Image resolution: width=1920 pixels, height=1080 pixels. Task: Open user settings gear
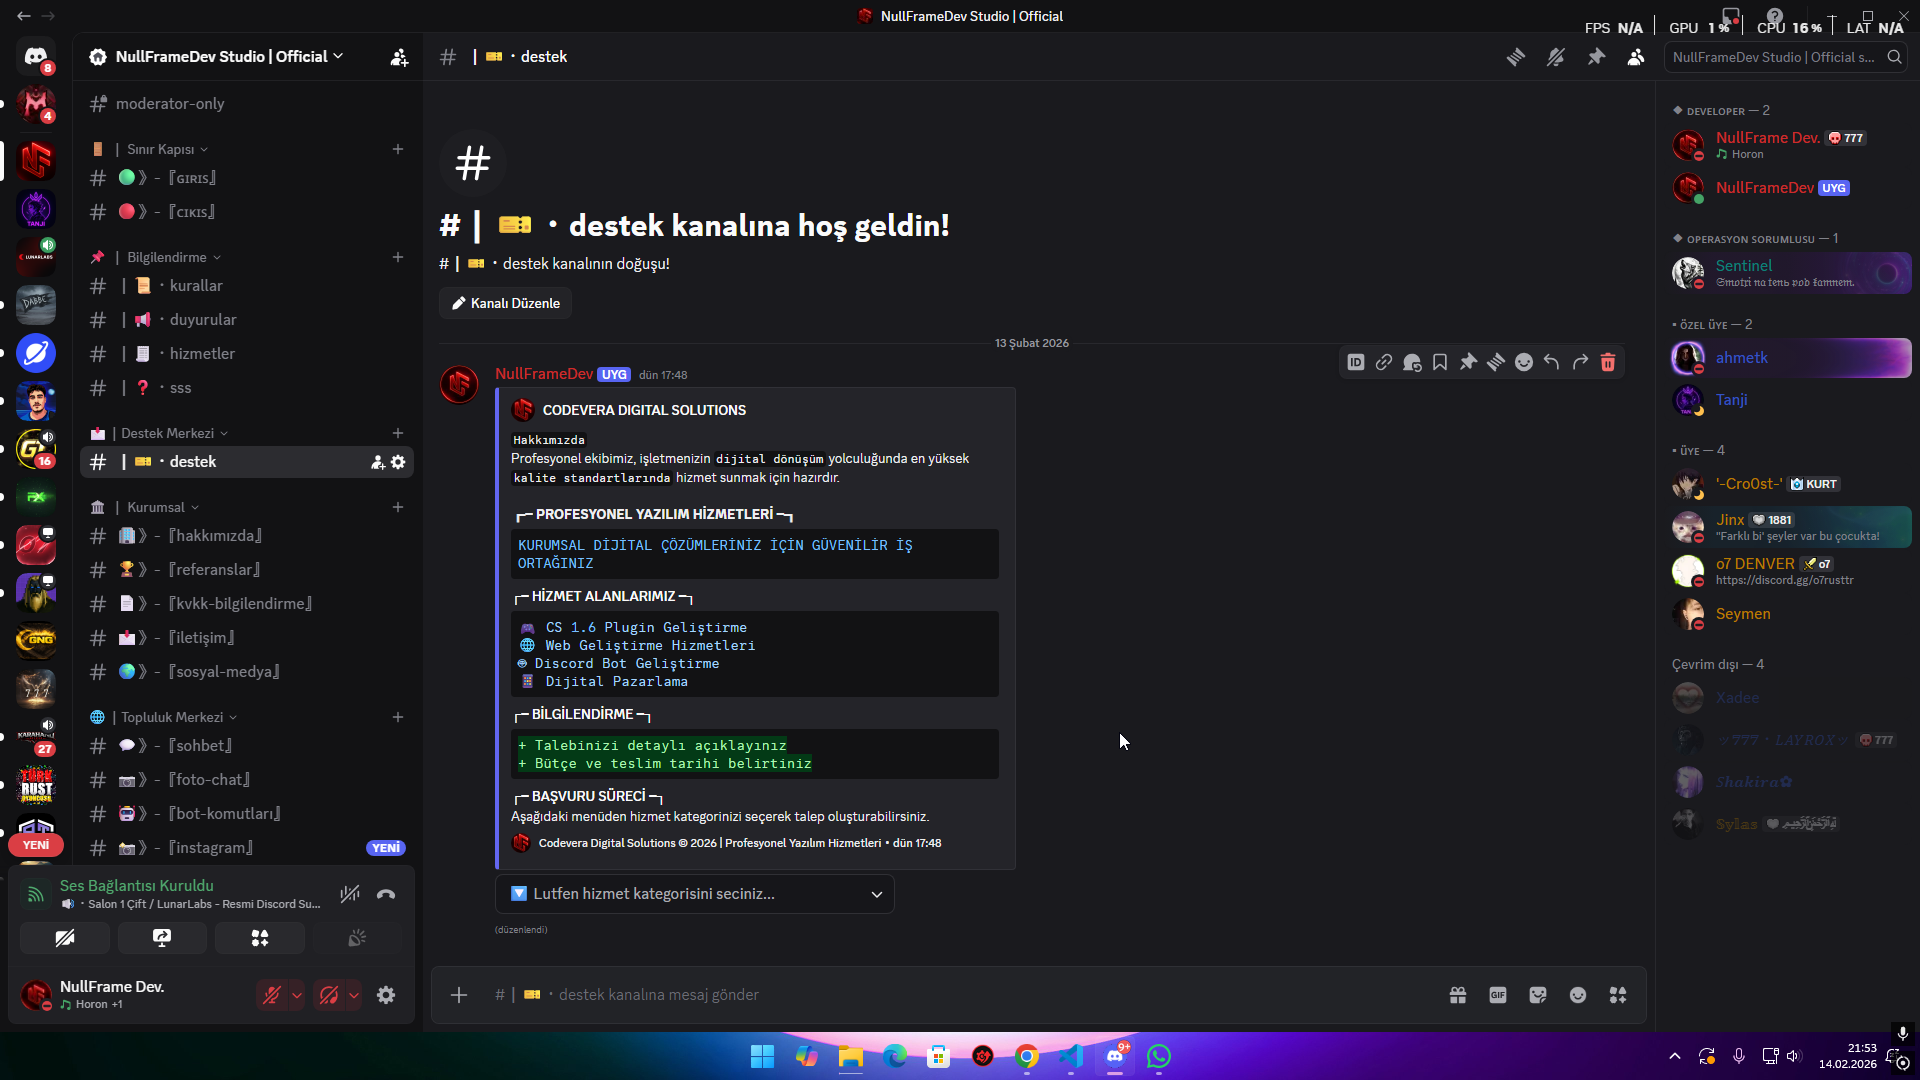click(x=386, y=995)
